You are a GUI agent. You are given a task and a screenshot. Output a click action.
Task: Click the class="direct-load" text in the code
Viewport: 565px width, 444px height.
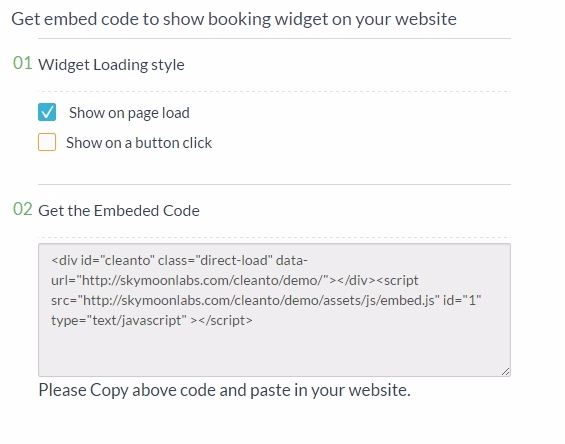(x=215, y=260)
